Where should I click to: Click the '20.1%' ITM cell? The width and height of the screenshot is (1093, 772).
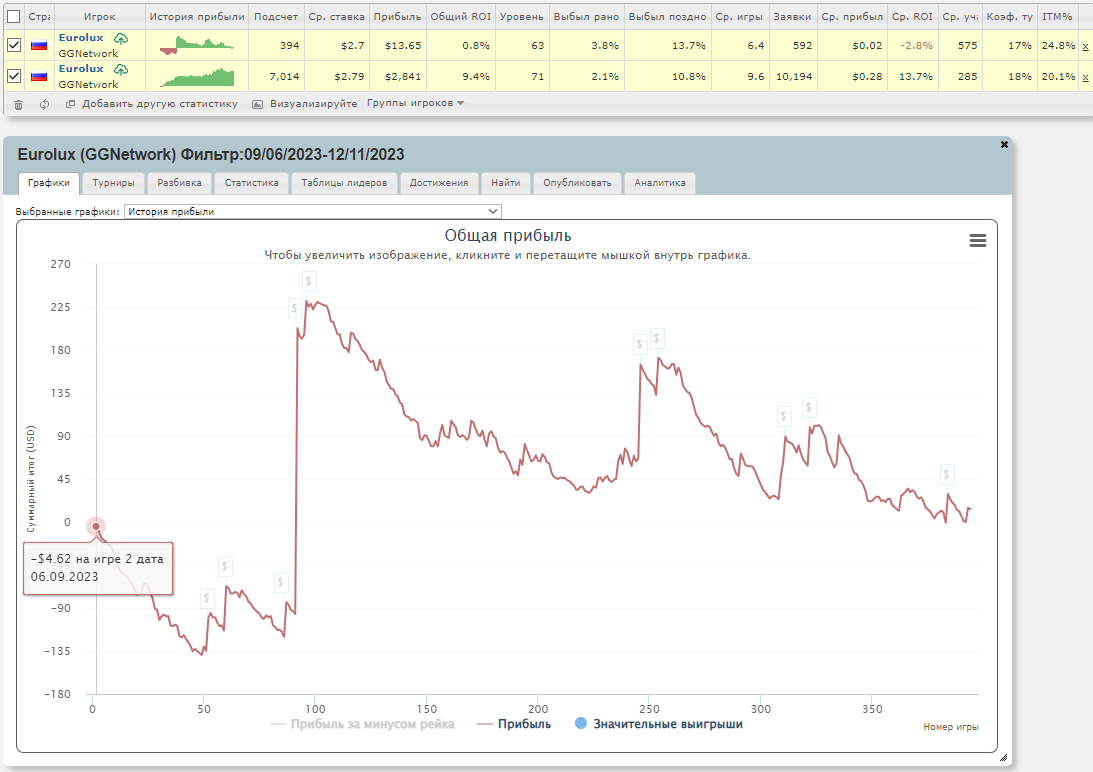click(x=1058, y=76)
